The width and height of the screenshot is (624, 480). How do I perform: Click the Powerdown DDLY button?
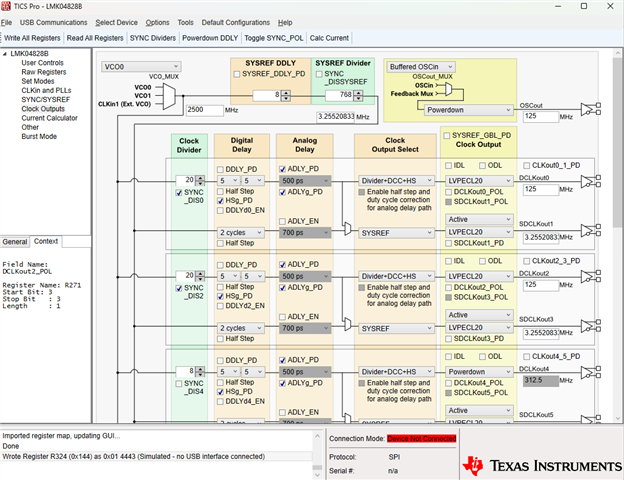pos(210,38)
